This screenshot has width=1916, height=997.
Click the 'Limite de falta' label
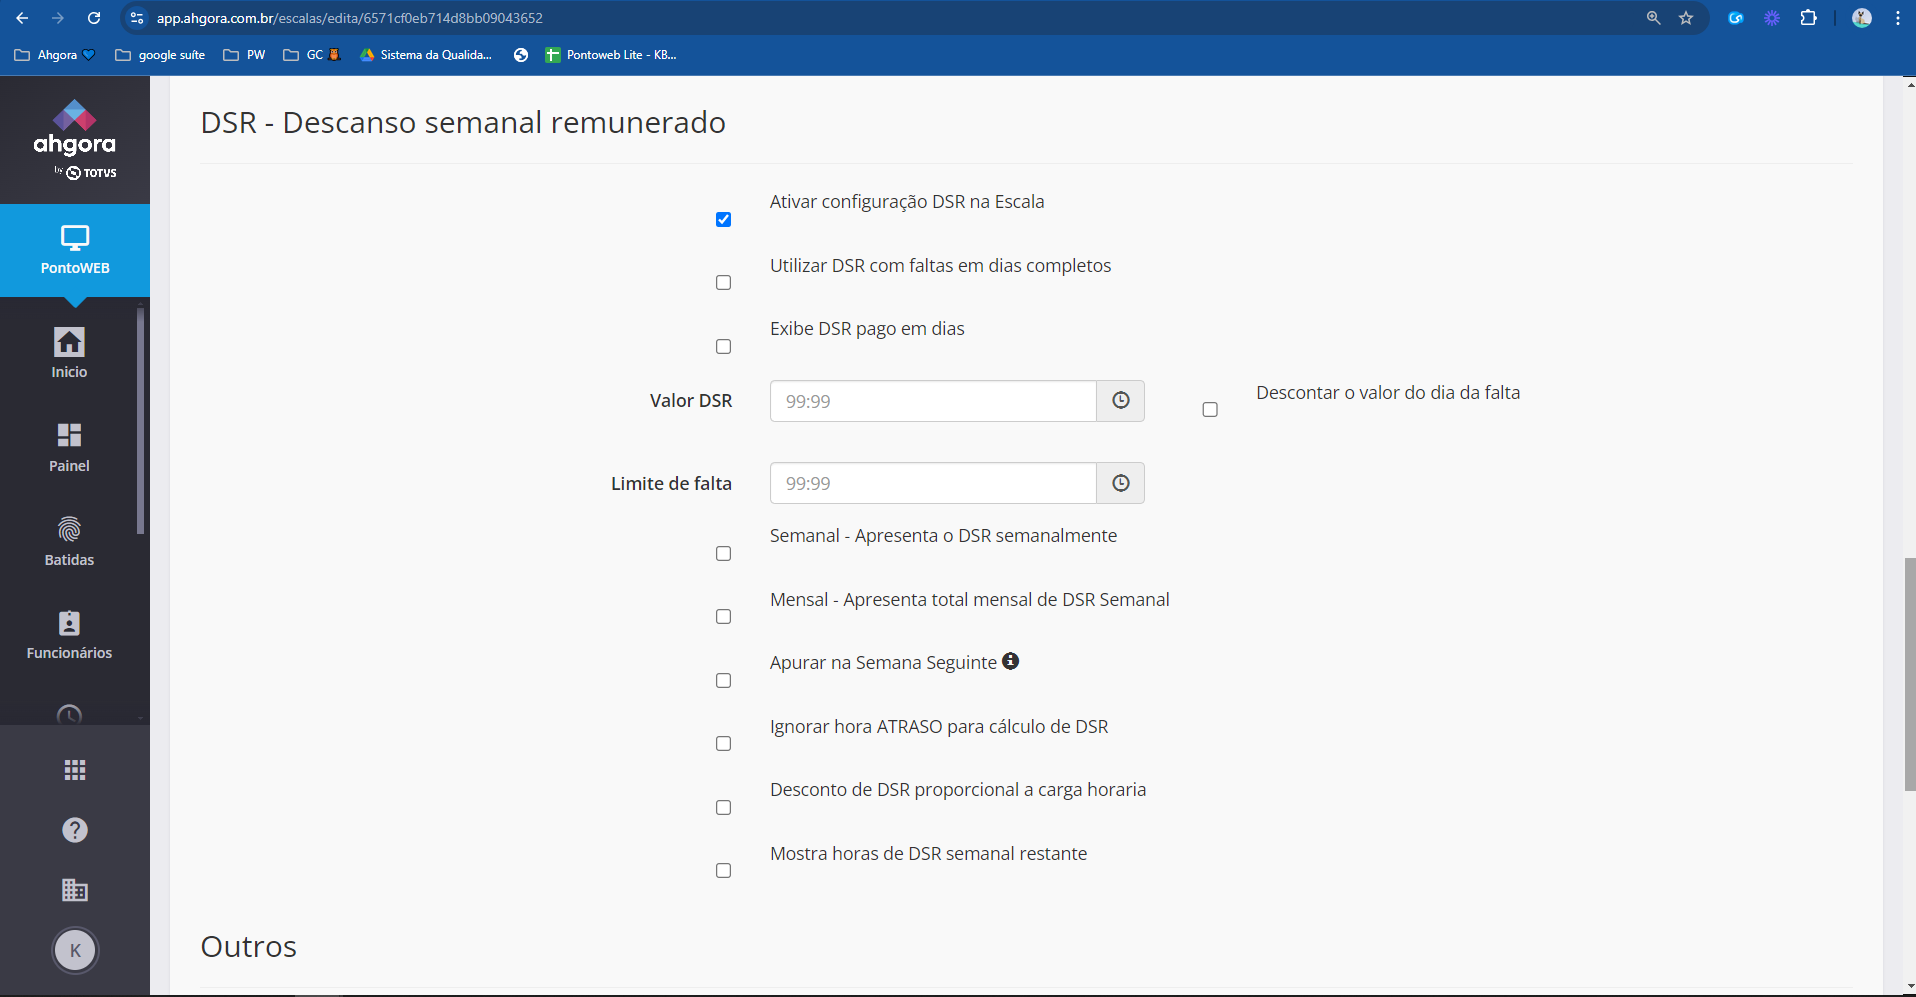[671, 483]
